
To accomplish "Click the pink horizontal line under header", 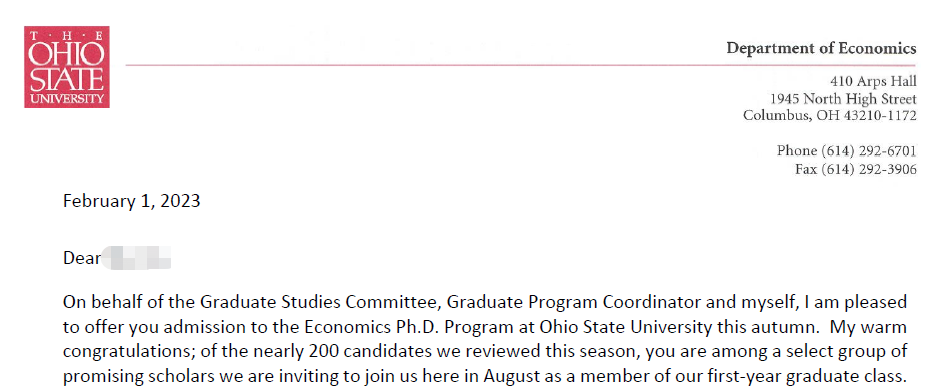I will pos(521,64).
